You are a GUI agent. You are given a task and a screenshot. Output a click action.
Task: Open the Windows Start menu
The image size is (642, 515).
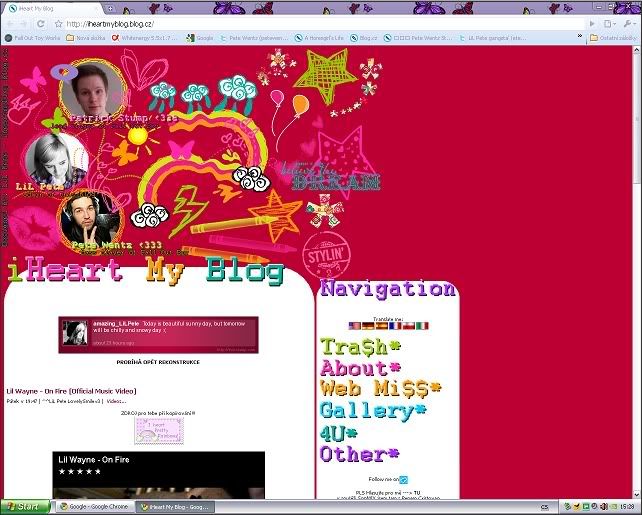[x=23, y=506]
